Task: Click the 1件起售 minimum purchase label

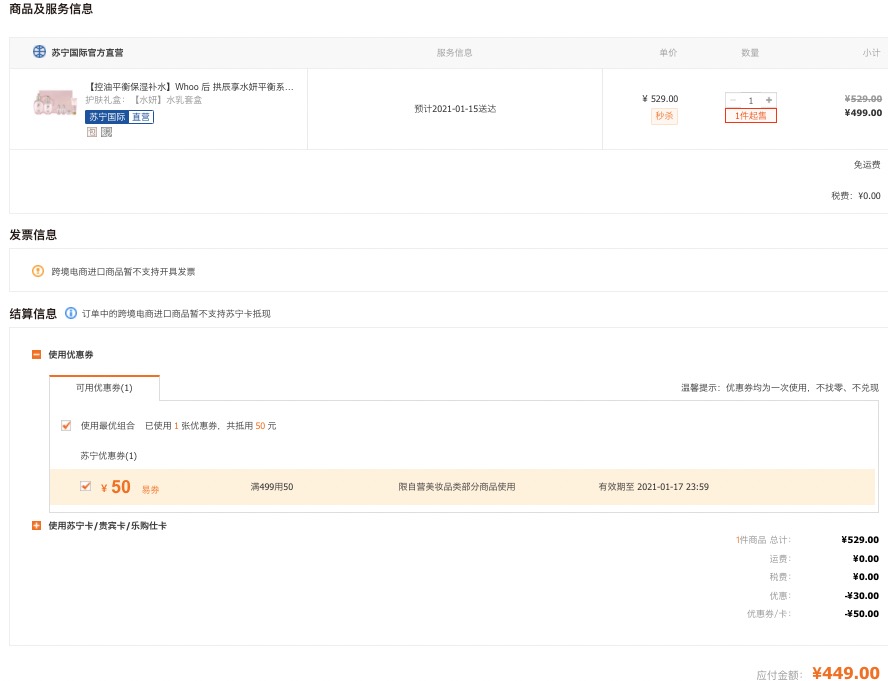Action: 751,116
